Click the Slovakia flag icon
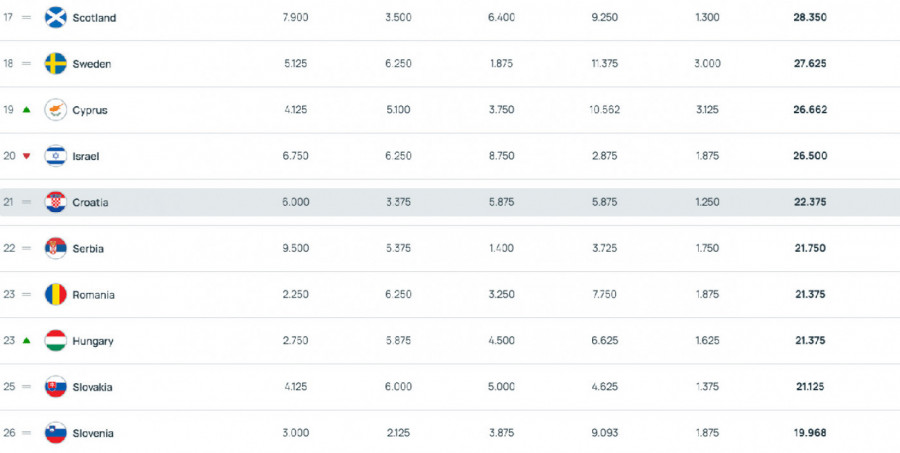 point(56,386)
